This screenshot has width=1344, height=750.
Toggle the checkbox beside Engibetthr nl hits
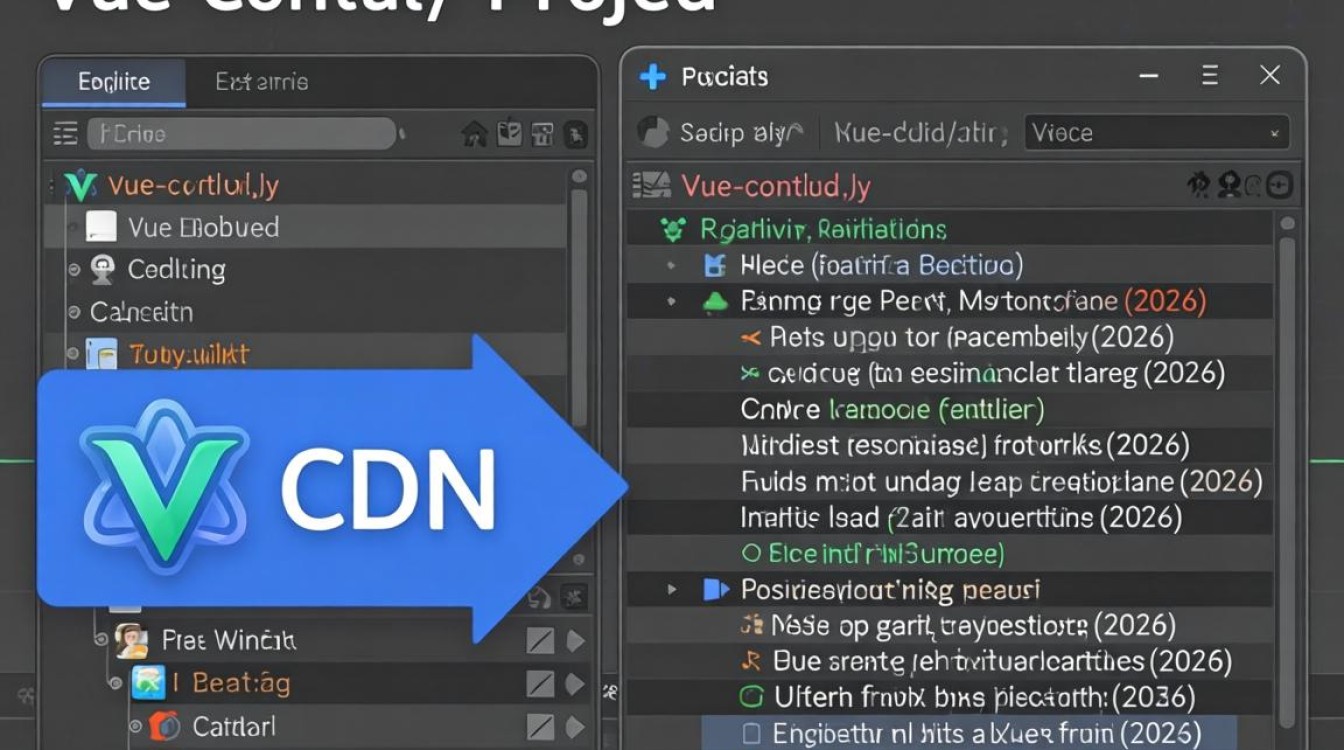(752, 732)
